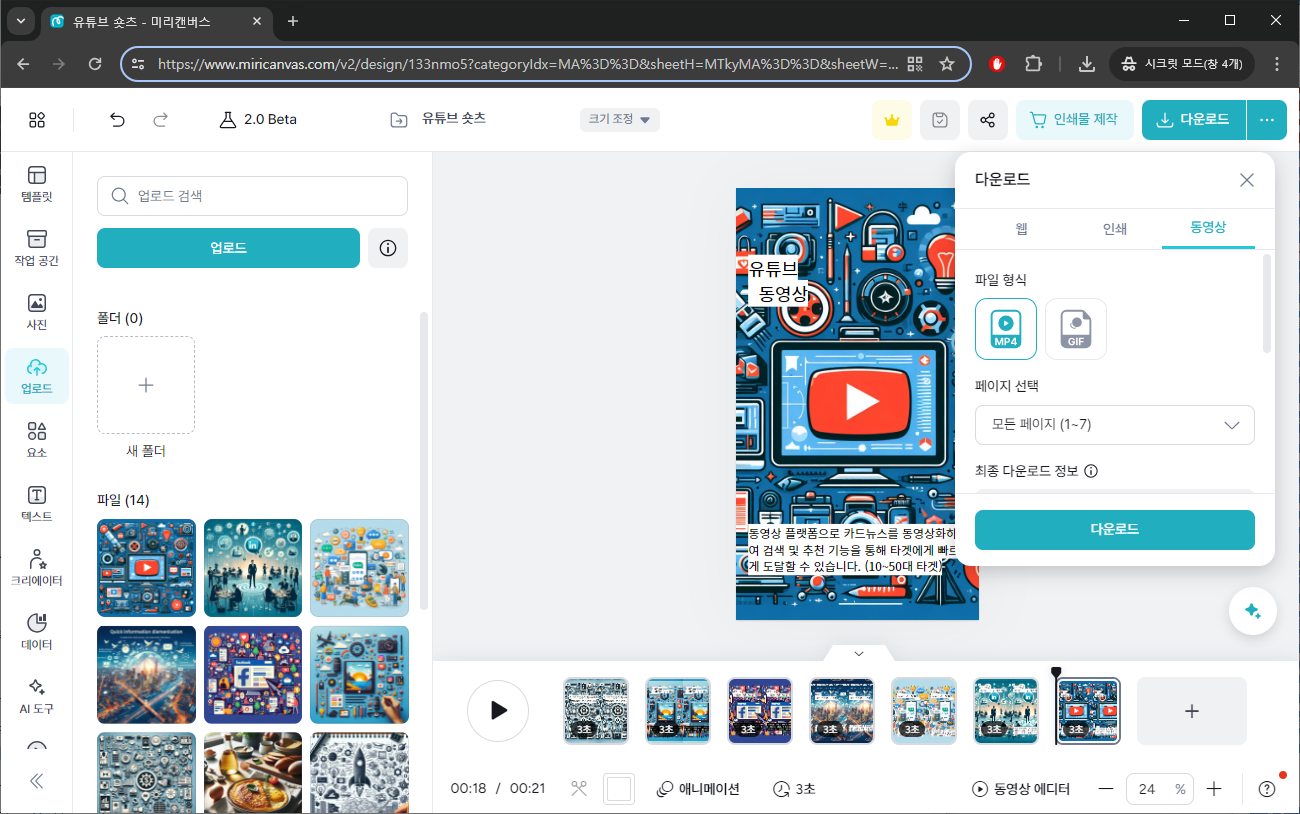Open the 작업 공간 sidebar panel
The image size is (1300, 814).
tap(37, 248)
